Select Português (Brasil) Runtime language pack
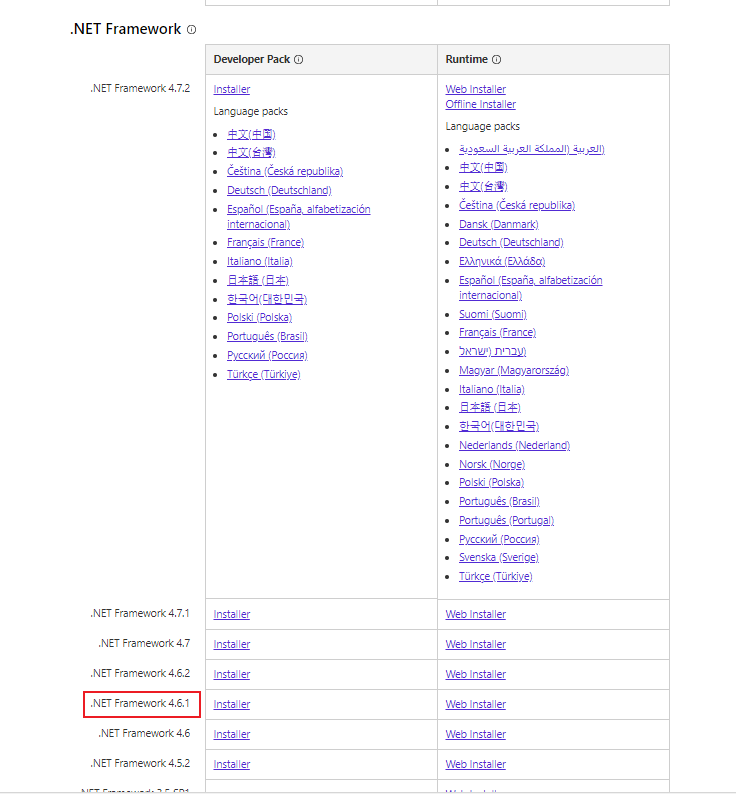This screenshot has width=736, height=794. click(x=499, y=501)
